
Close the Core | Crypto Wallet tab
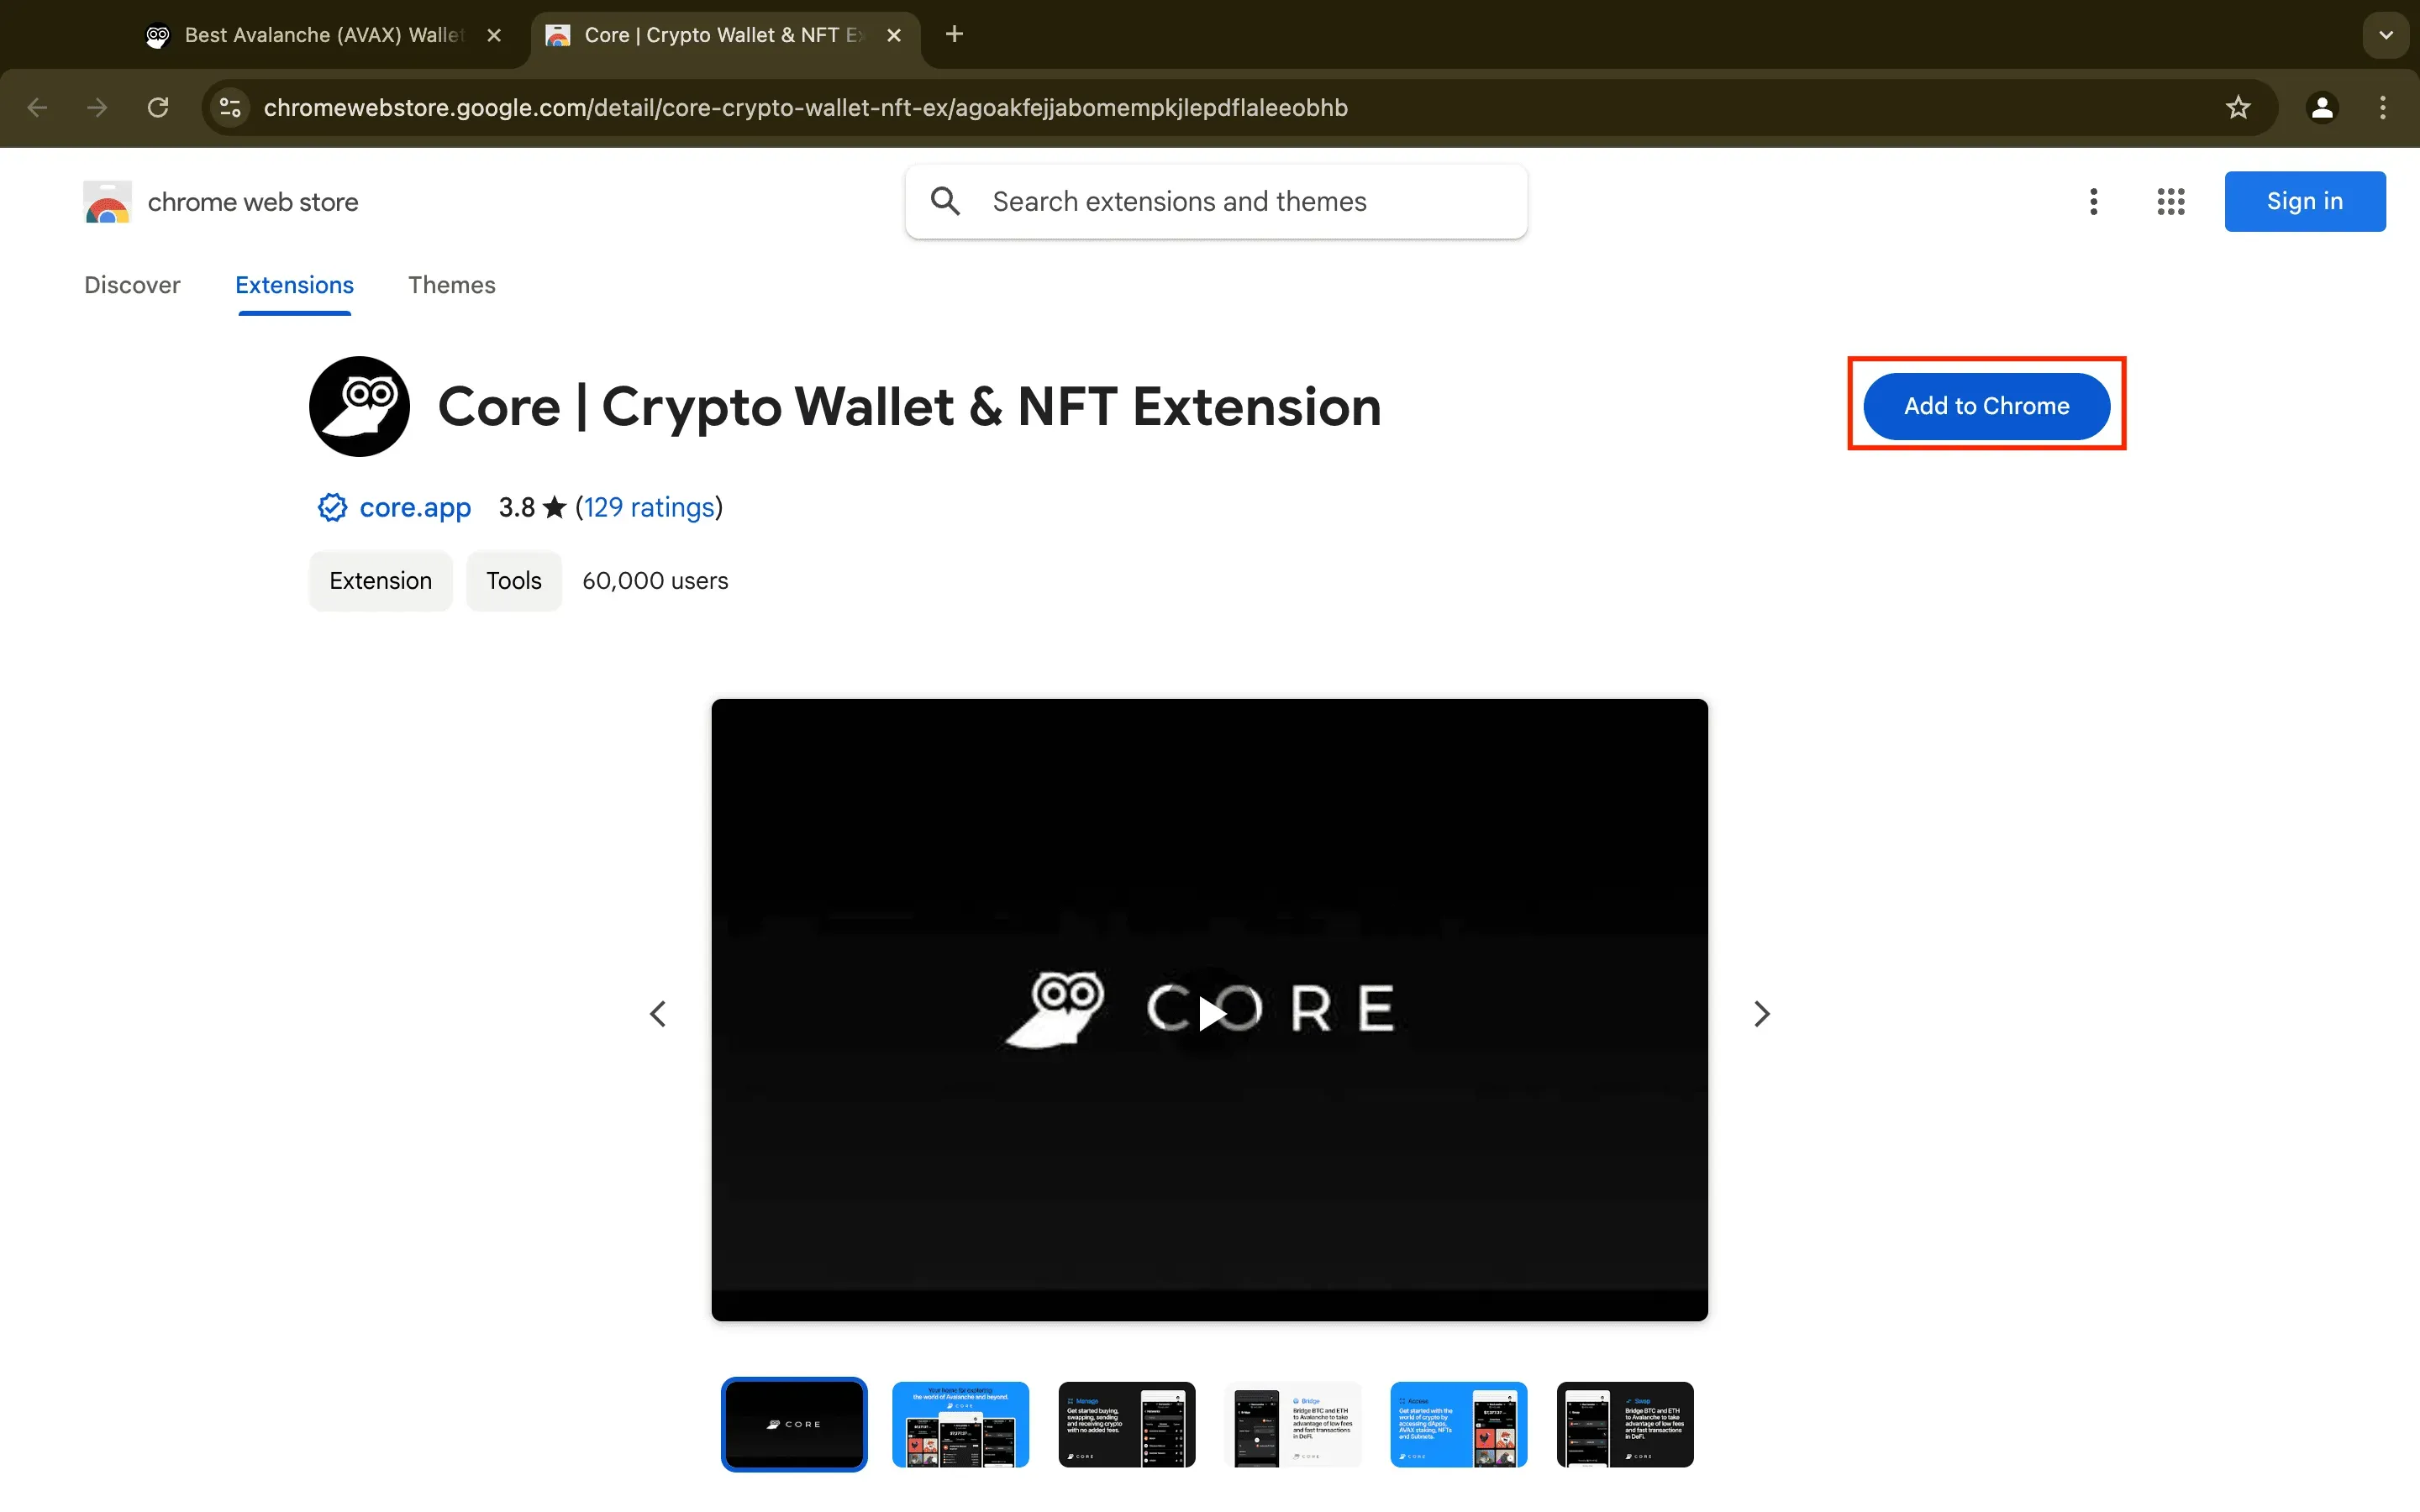tap(894, 36)
